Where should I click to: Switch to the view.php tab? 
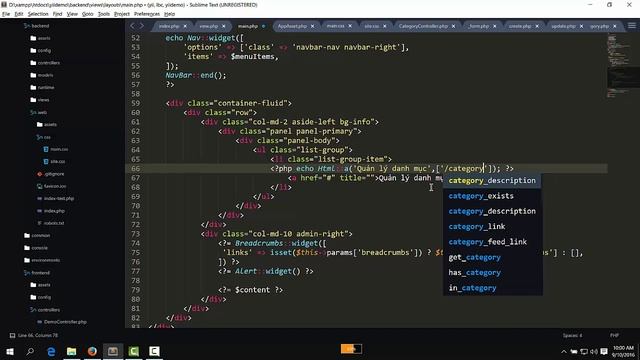pos(209,26)
